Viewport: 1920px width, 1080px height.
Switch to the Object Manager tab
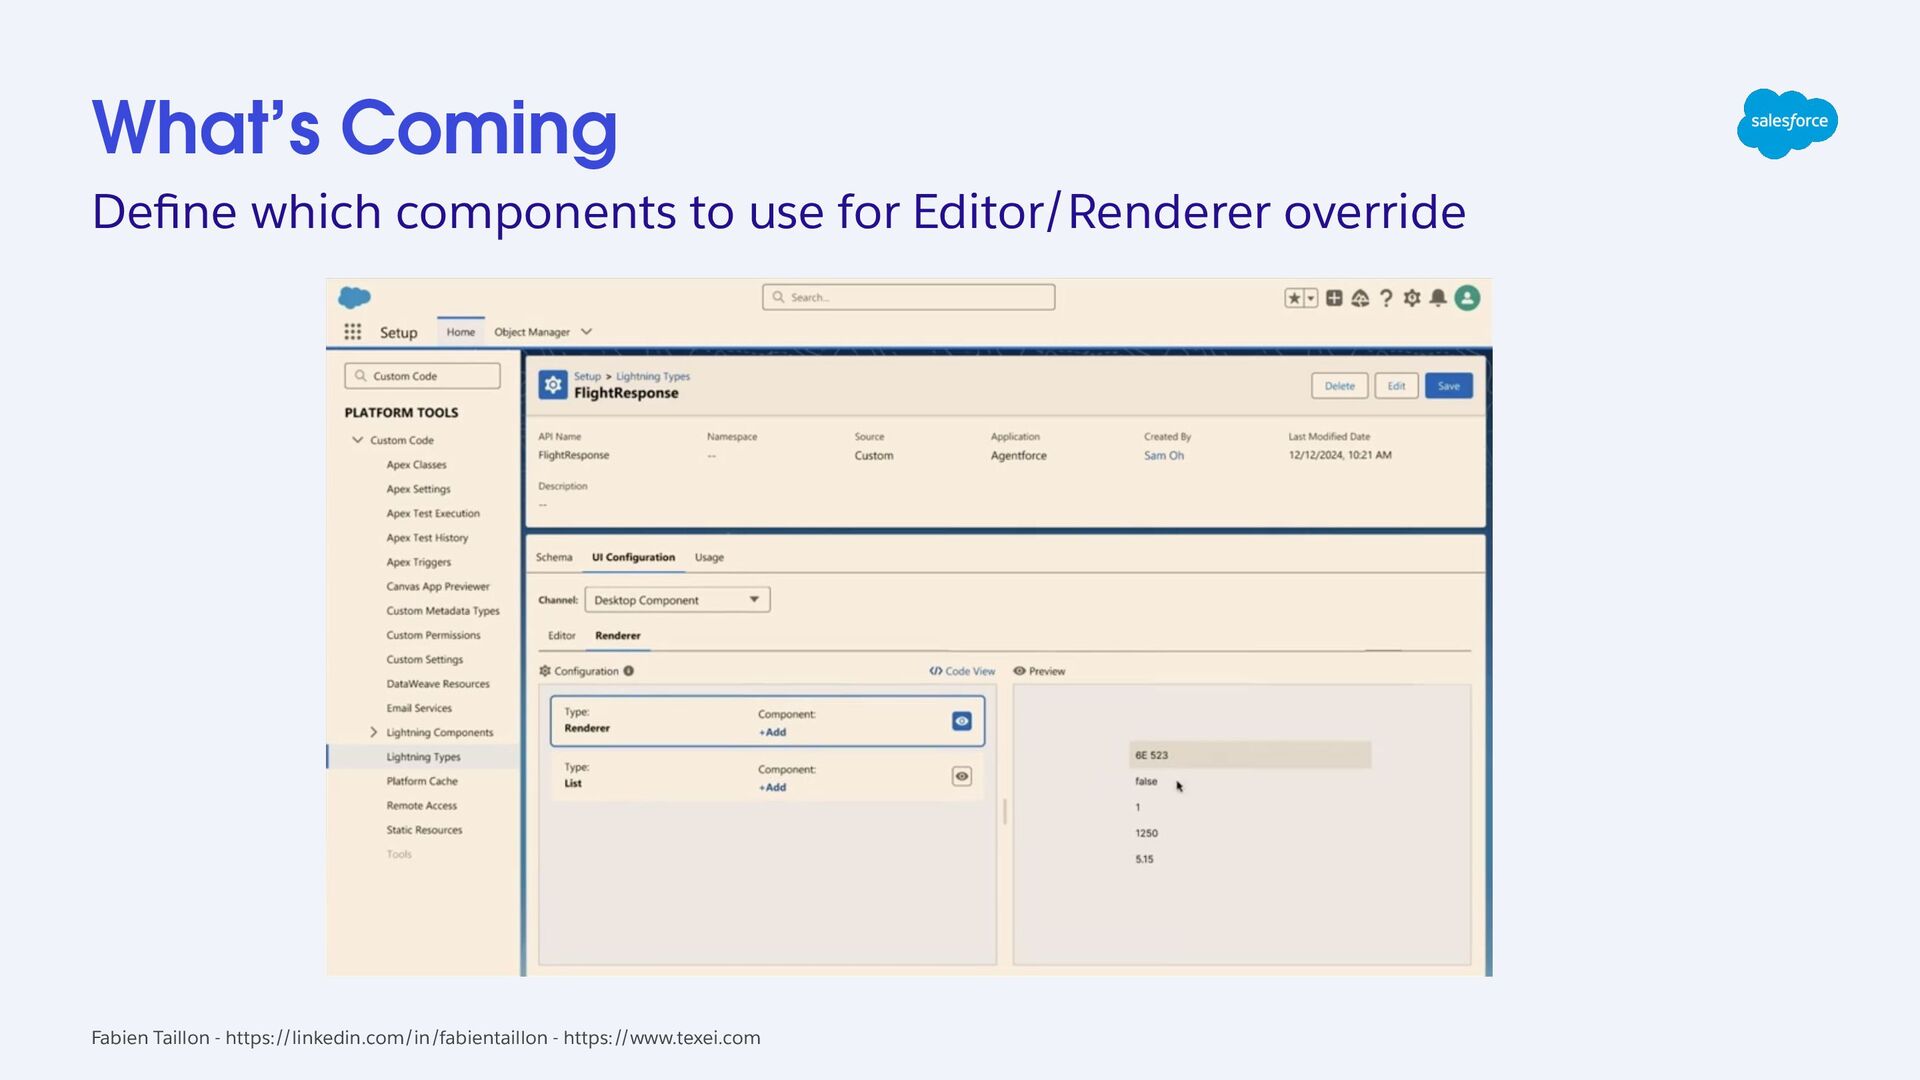(x=532, y=332)
